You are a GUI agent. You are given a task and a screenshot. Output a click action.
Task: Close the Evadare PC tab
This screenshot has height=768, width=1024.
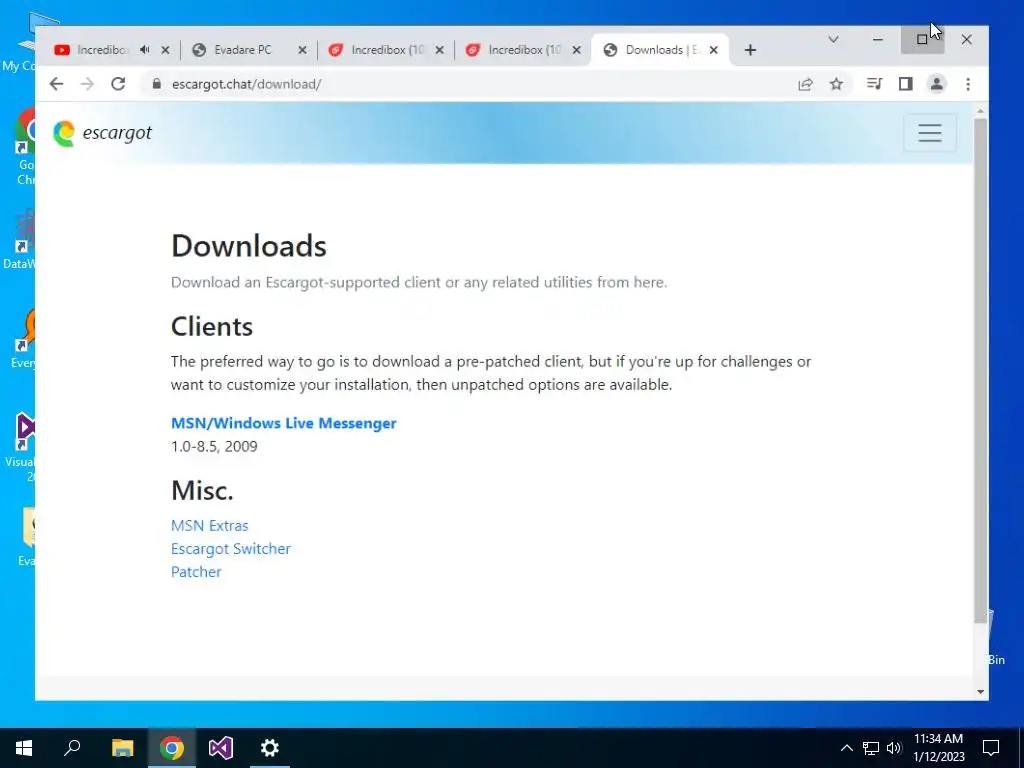pos(302,50)
